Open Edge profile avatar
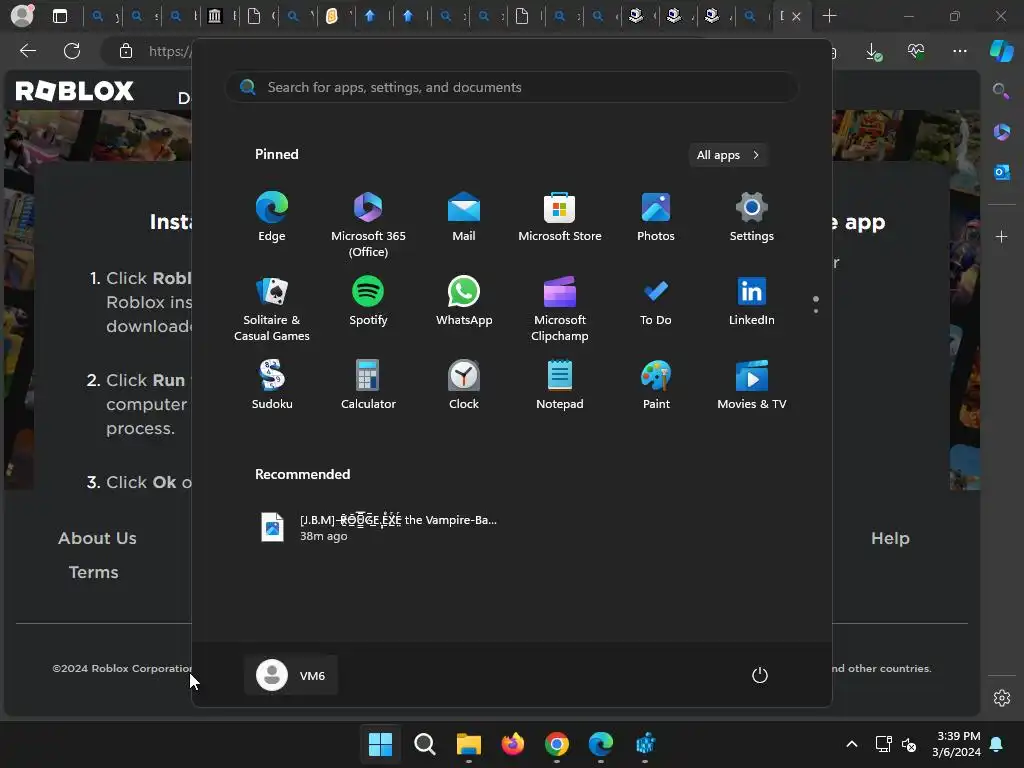The height and width of the screenshot is (768, 1024). pos(22,16)
